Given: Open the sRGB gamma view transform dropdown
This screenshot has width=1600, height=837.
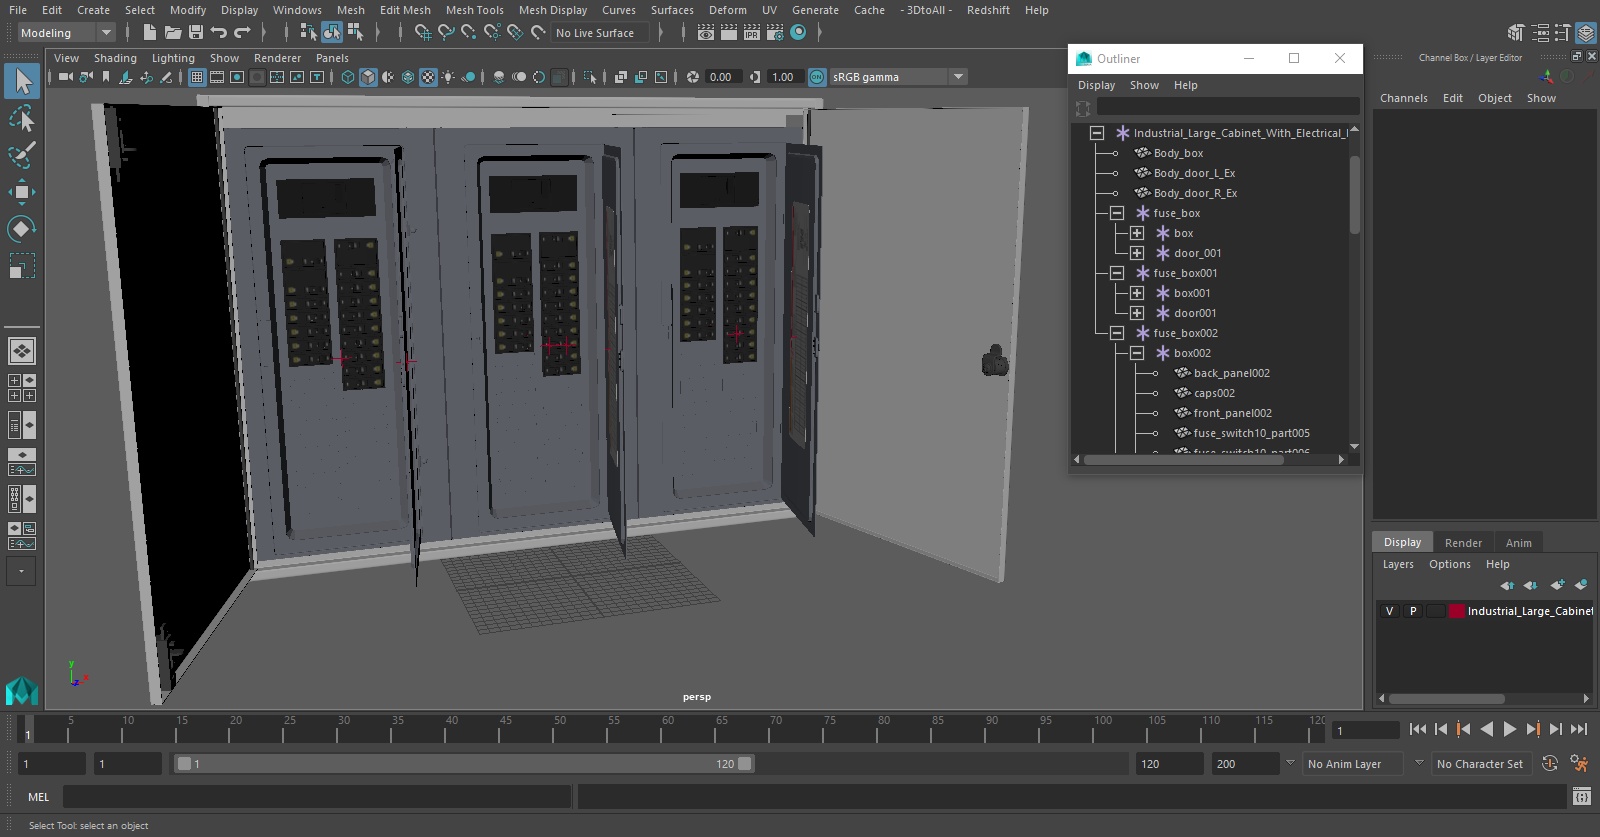Looking at the screenshot, I should (x=898, y=77).
